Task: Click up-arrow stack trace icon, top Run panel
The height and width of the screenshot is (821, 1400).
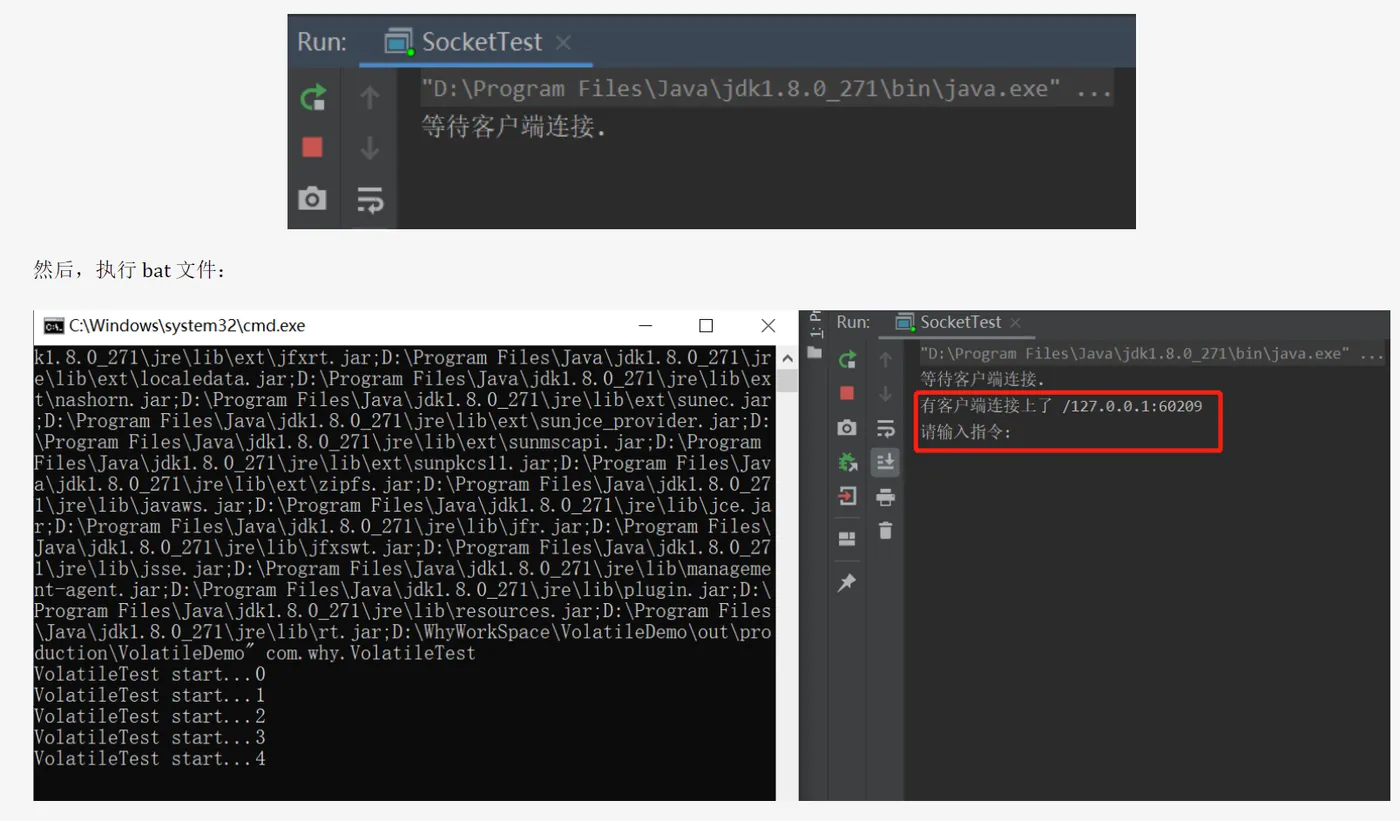Action: point(370,97)
